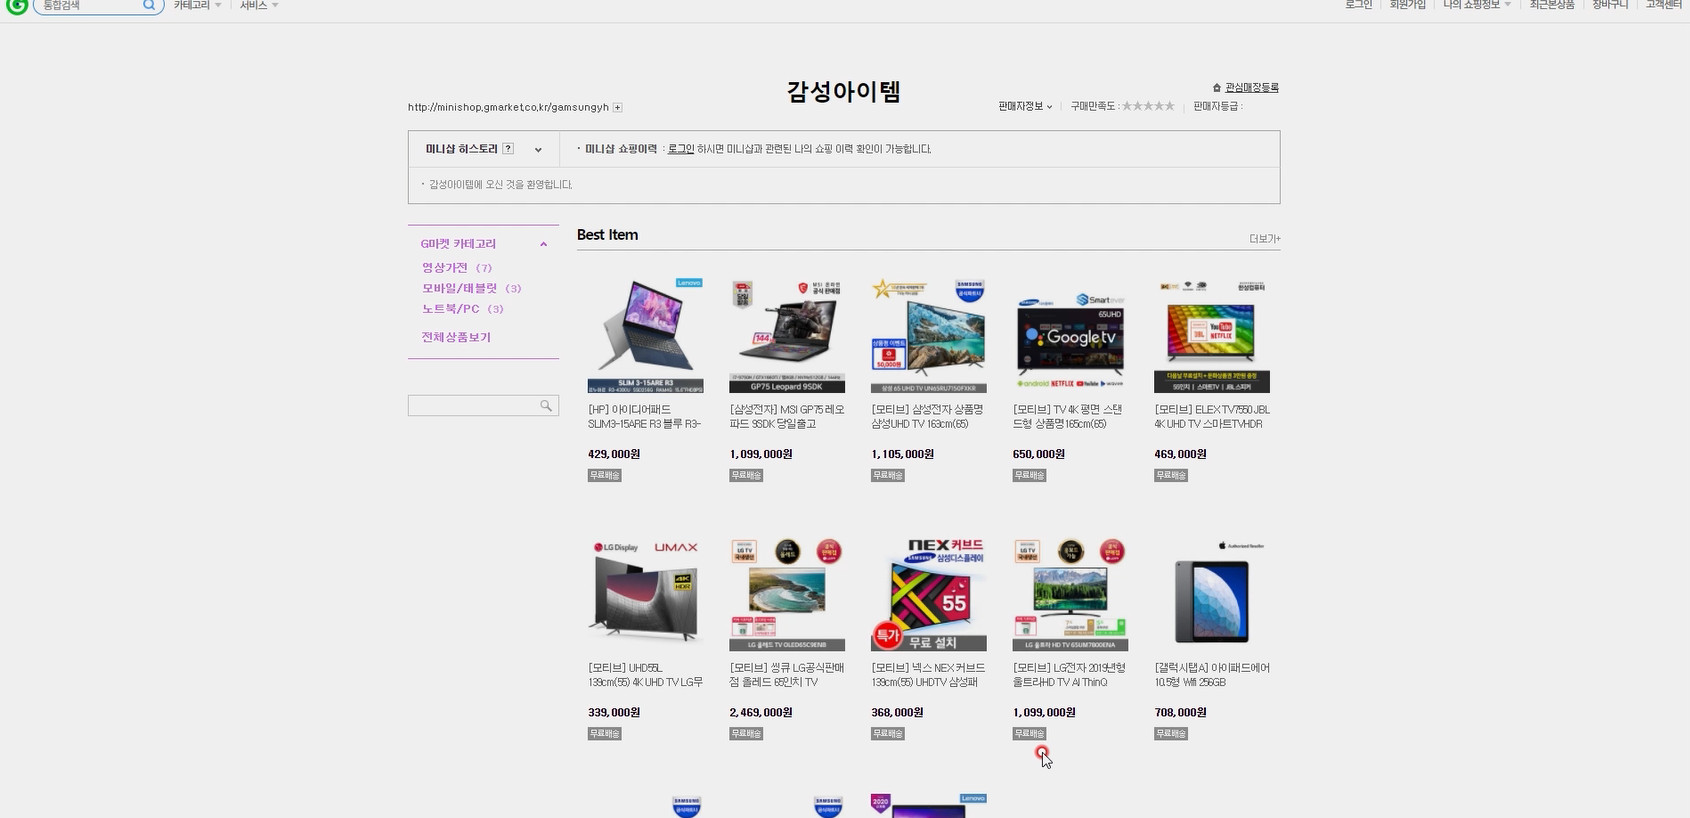
Task: Open MSI GP75 Leopard laptop thumbnail
Action: (x=787, y=335)
